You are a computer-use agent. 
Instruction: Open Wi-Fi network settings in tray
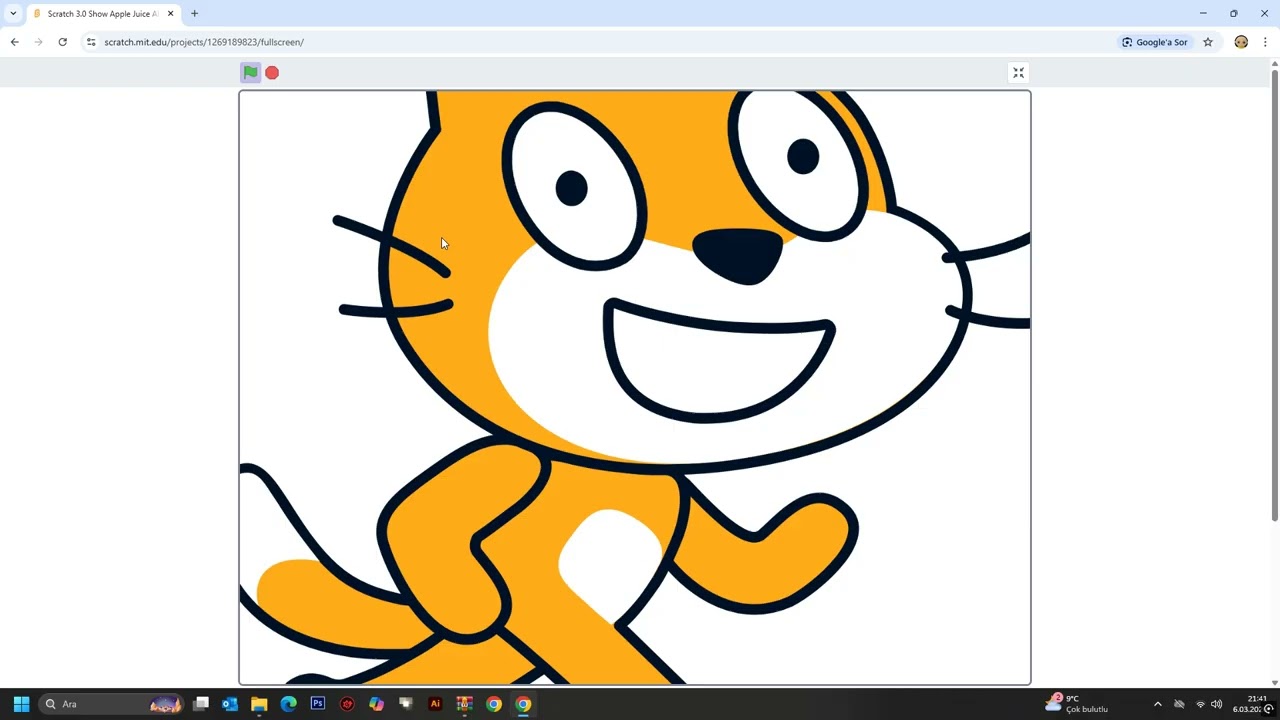[x=1201, y=704]
